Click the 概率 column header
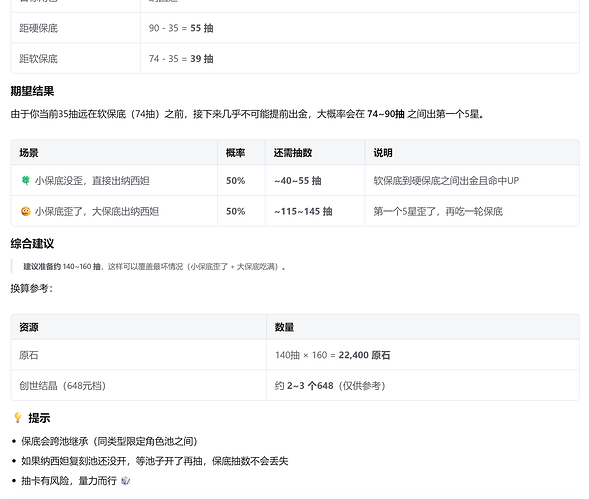This screenshot has height=499, width=589. (236, 153)
